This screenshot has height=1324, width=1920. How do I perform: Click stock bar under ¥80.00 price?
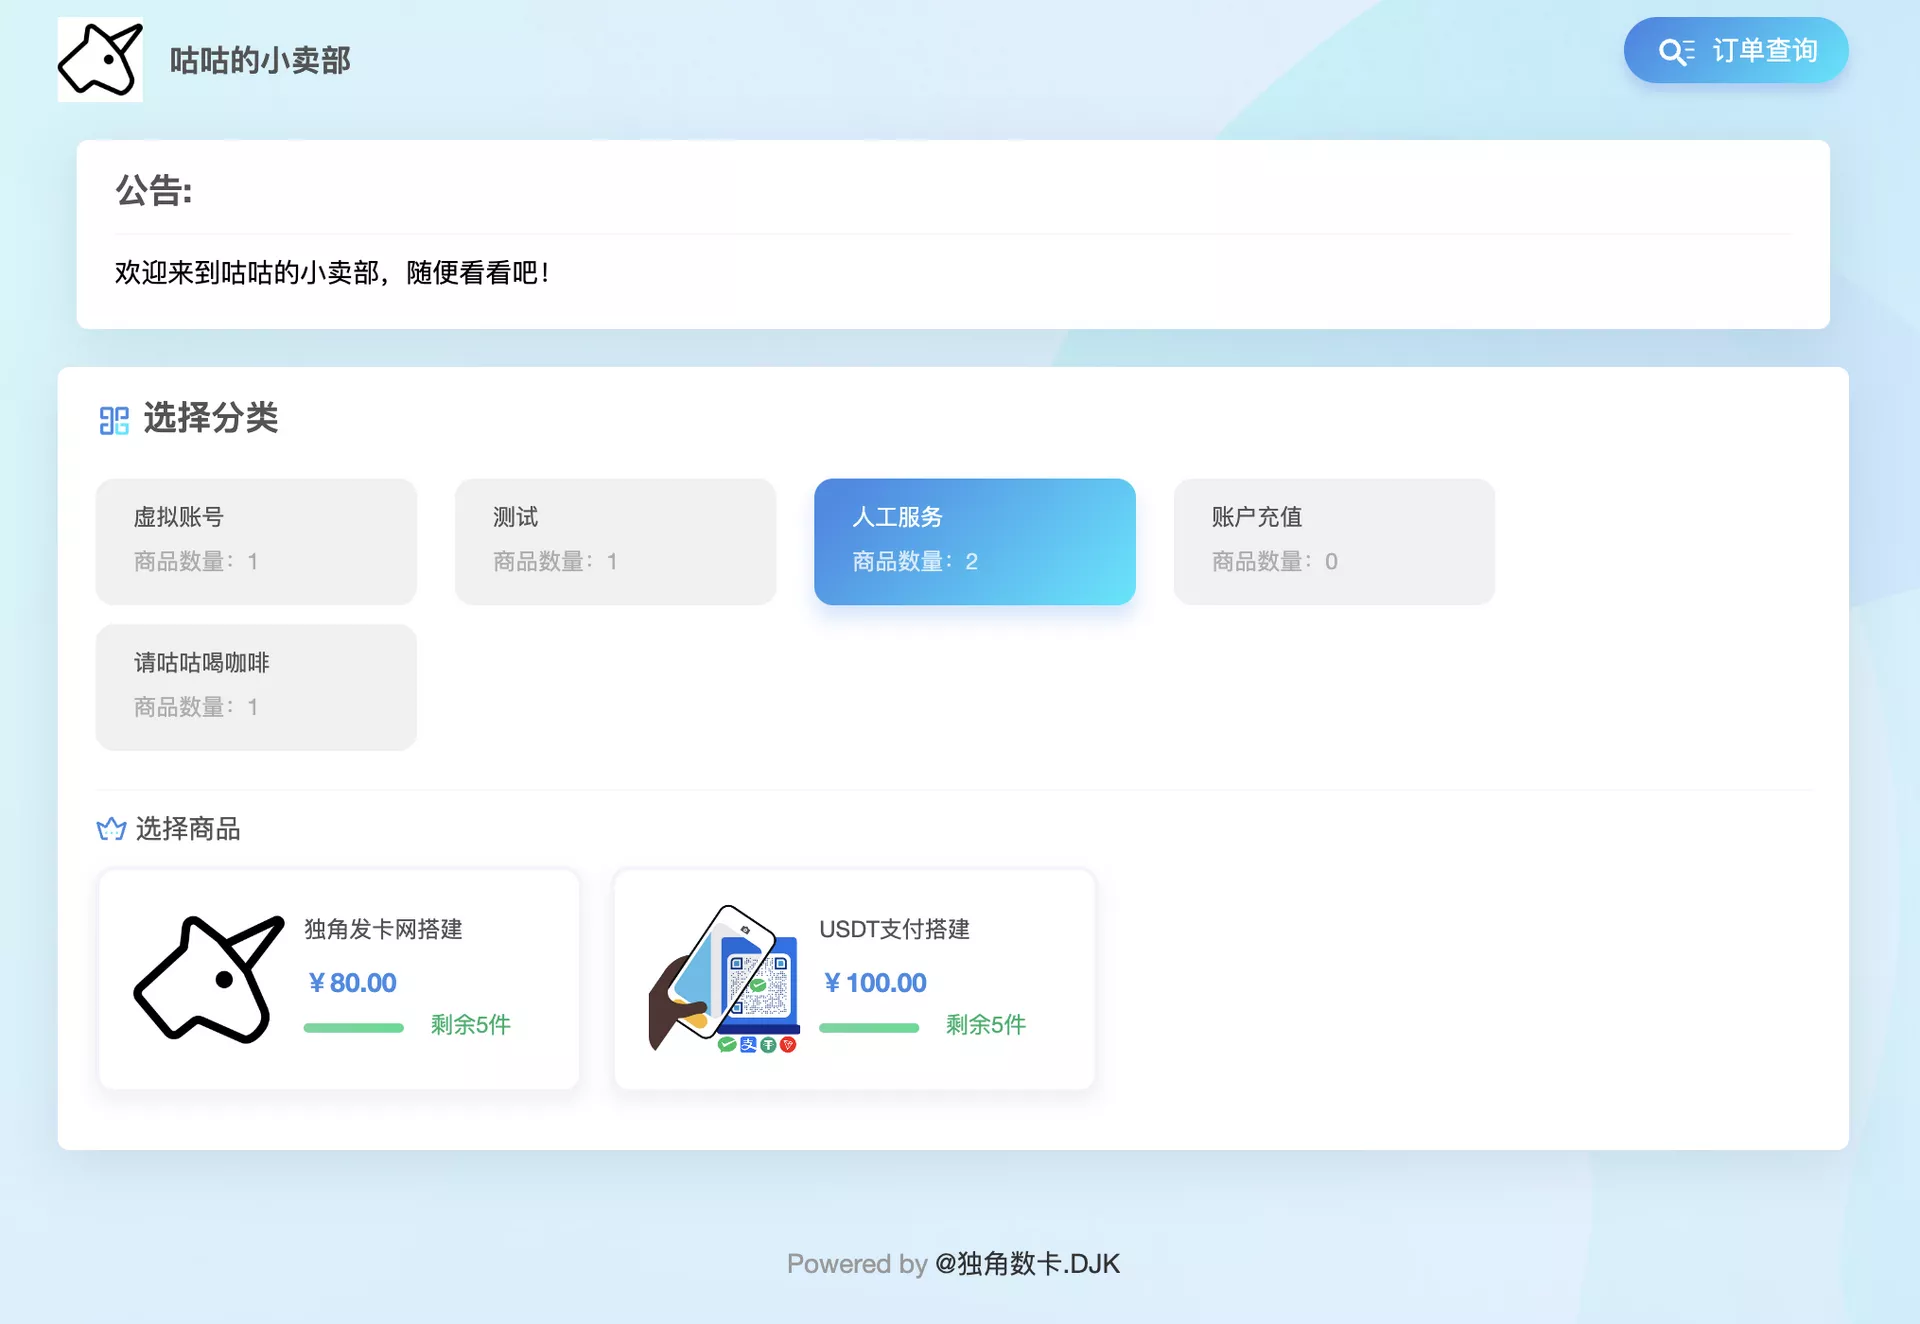(x=354, y=1027)
